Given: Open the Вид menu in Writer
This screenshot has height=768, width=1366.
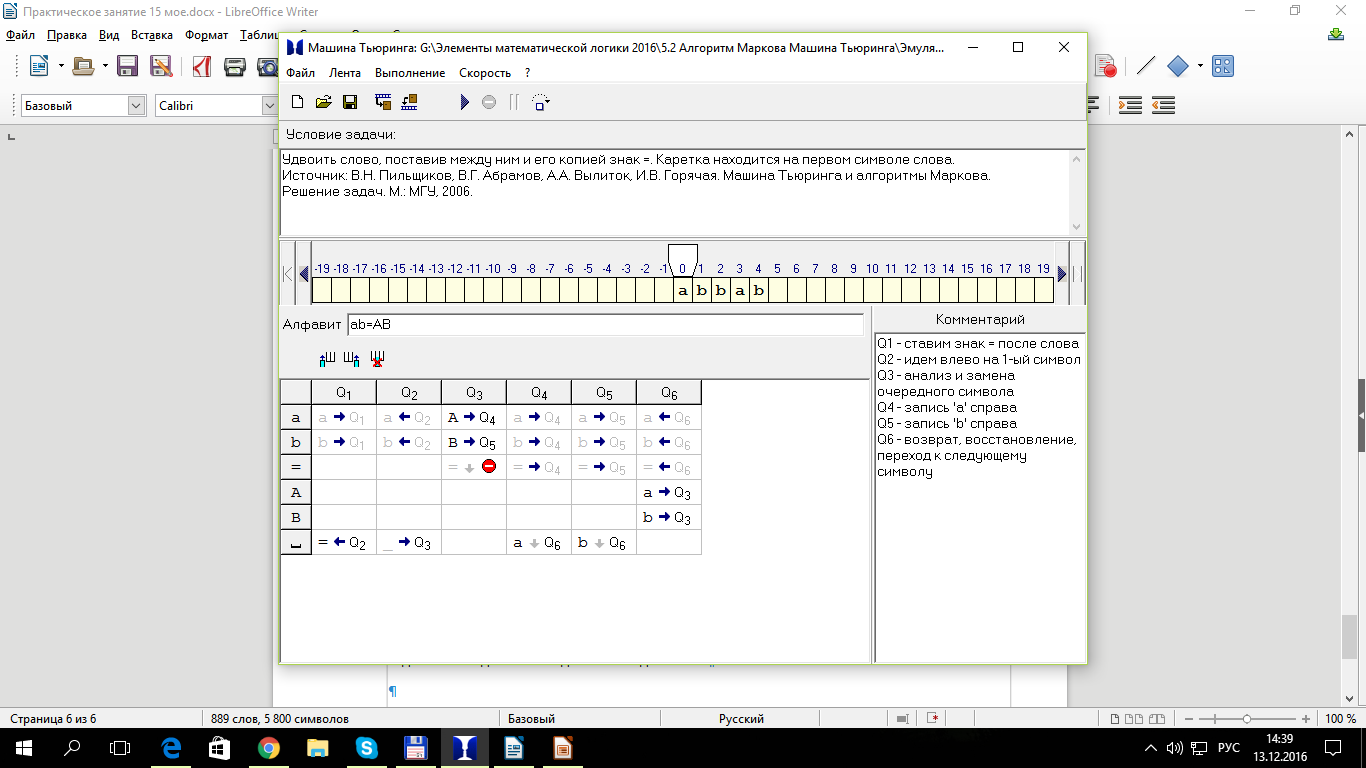Looking at the screenshot, I should 109,35.
